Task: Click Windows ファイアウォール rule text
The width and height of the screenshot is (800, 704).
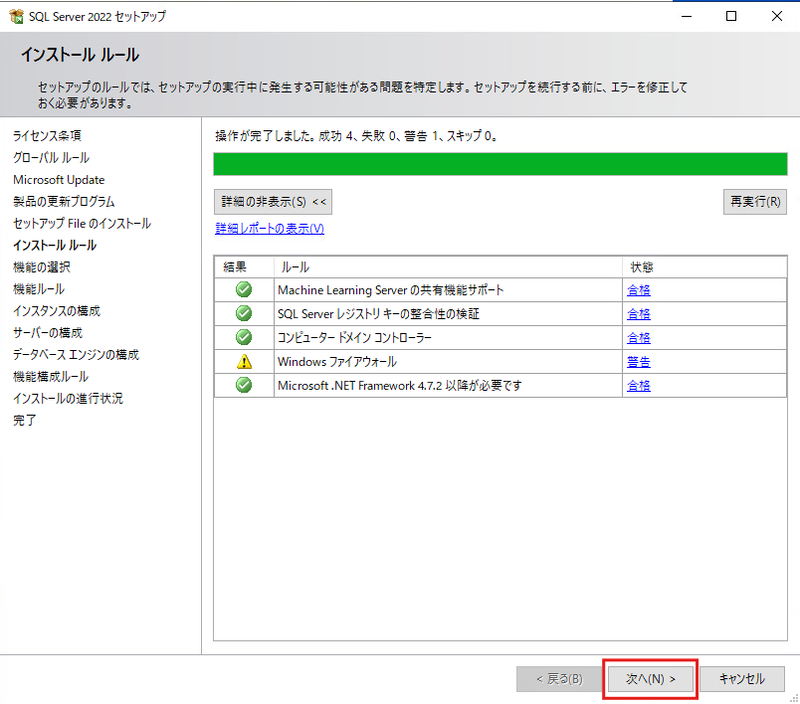Action: coord(337,362)
